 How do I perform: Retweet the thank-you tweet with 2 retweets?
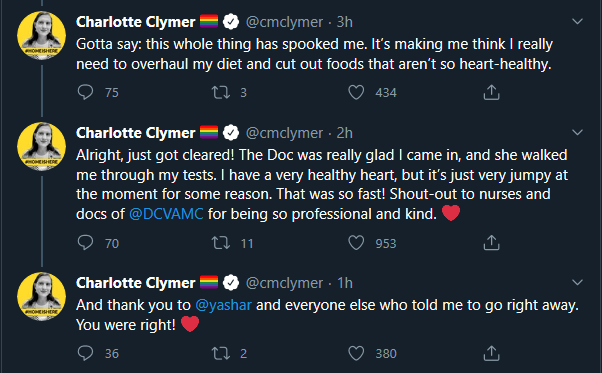[x=221, y=353]
